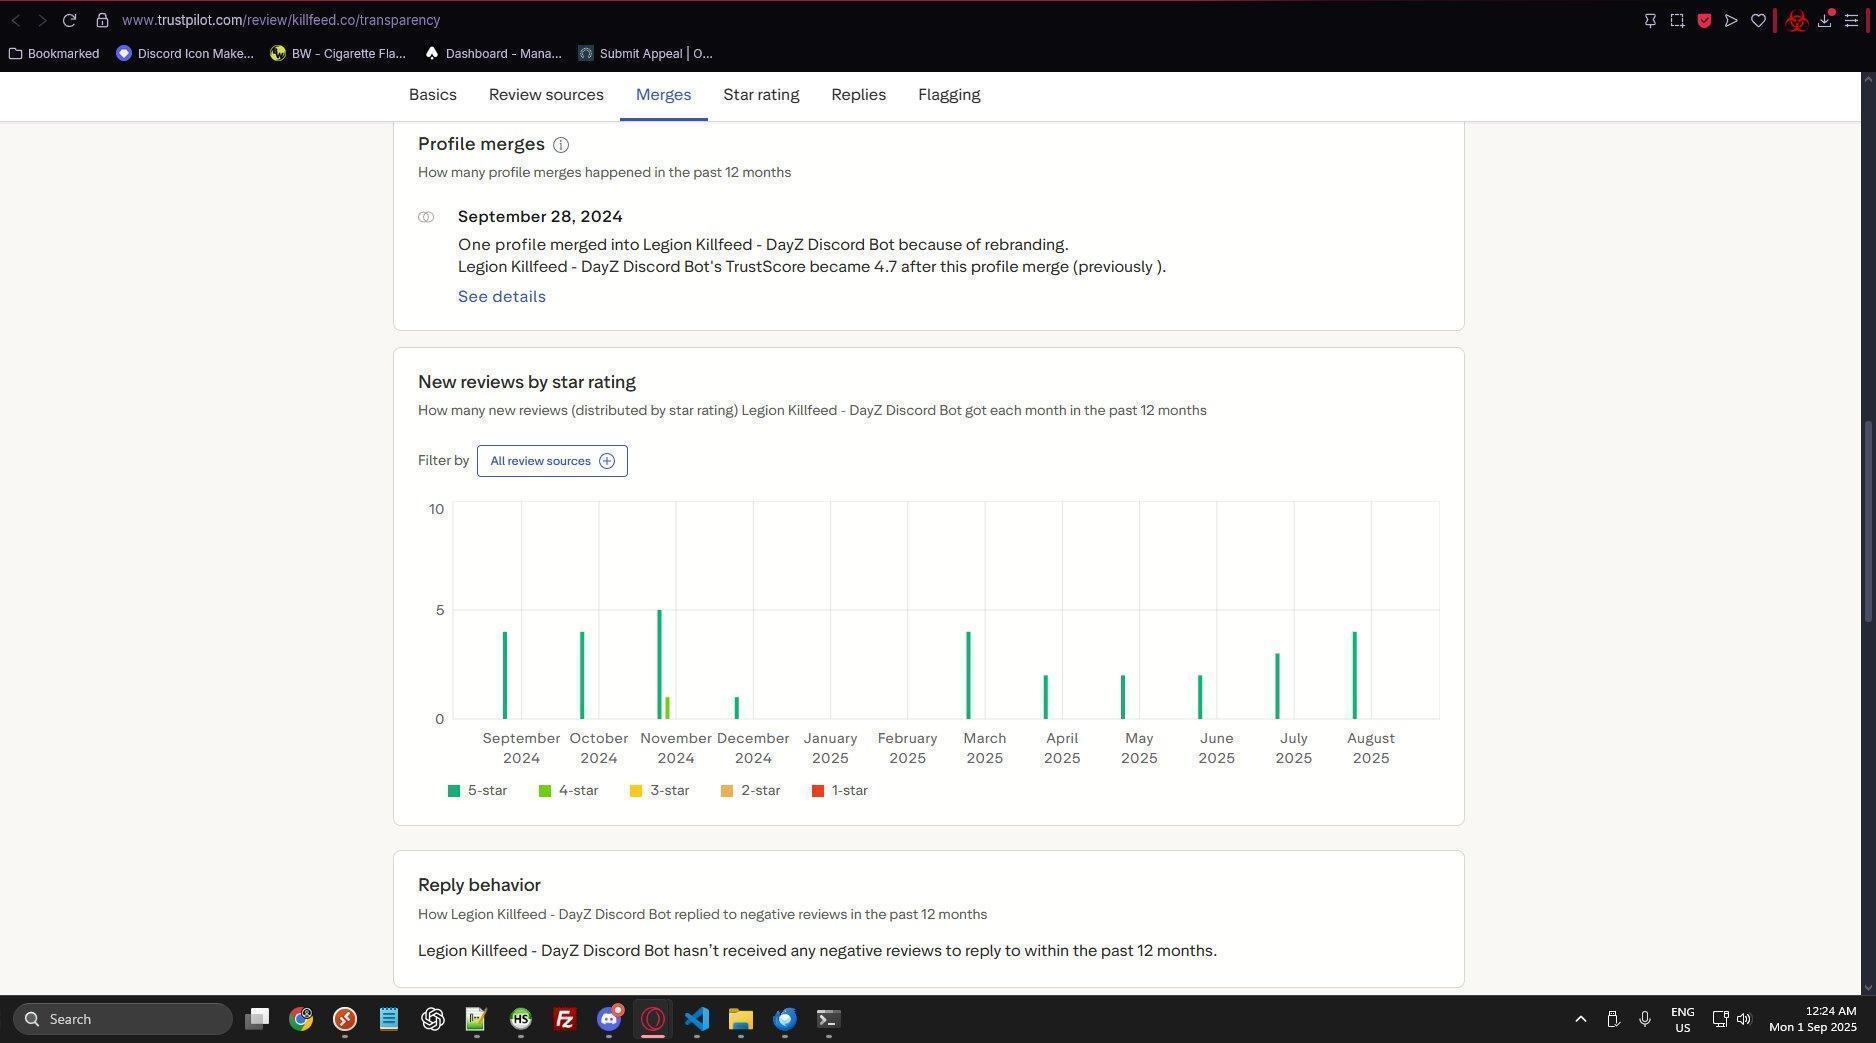Go forward in browser history
1876x1043 pixels.
tap(42, 20)
